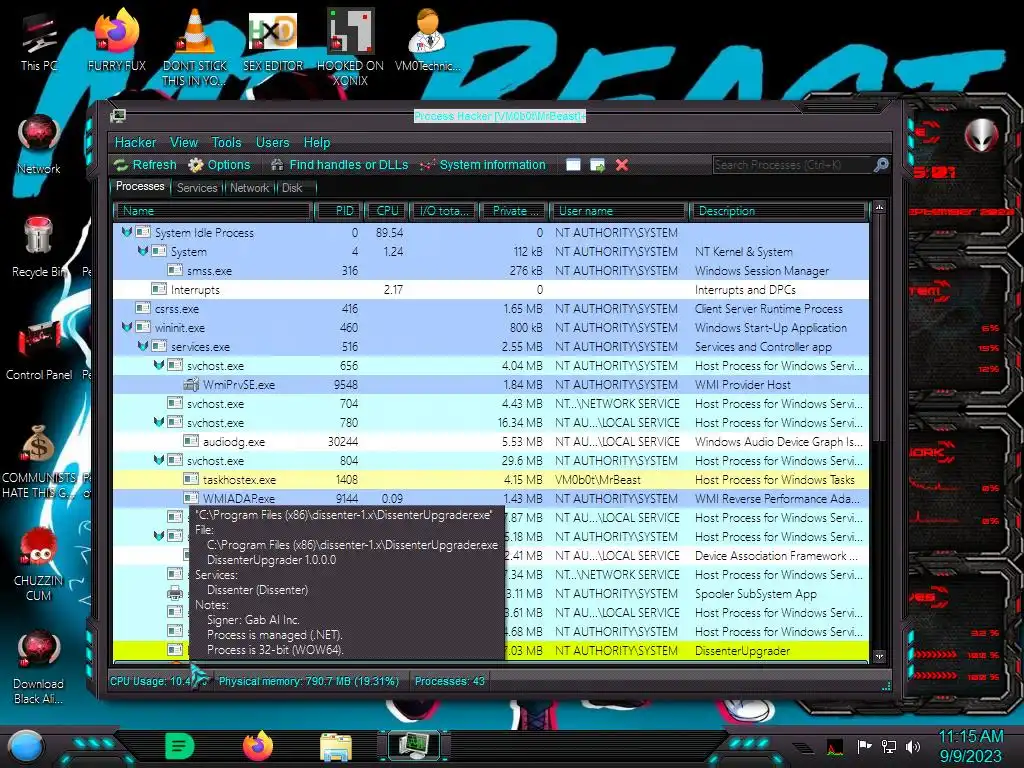Sort by the CPU column header
Viewport: 1024px width, 768px height.
pos(385,211)
